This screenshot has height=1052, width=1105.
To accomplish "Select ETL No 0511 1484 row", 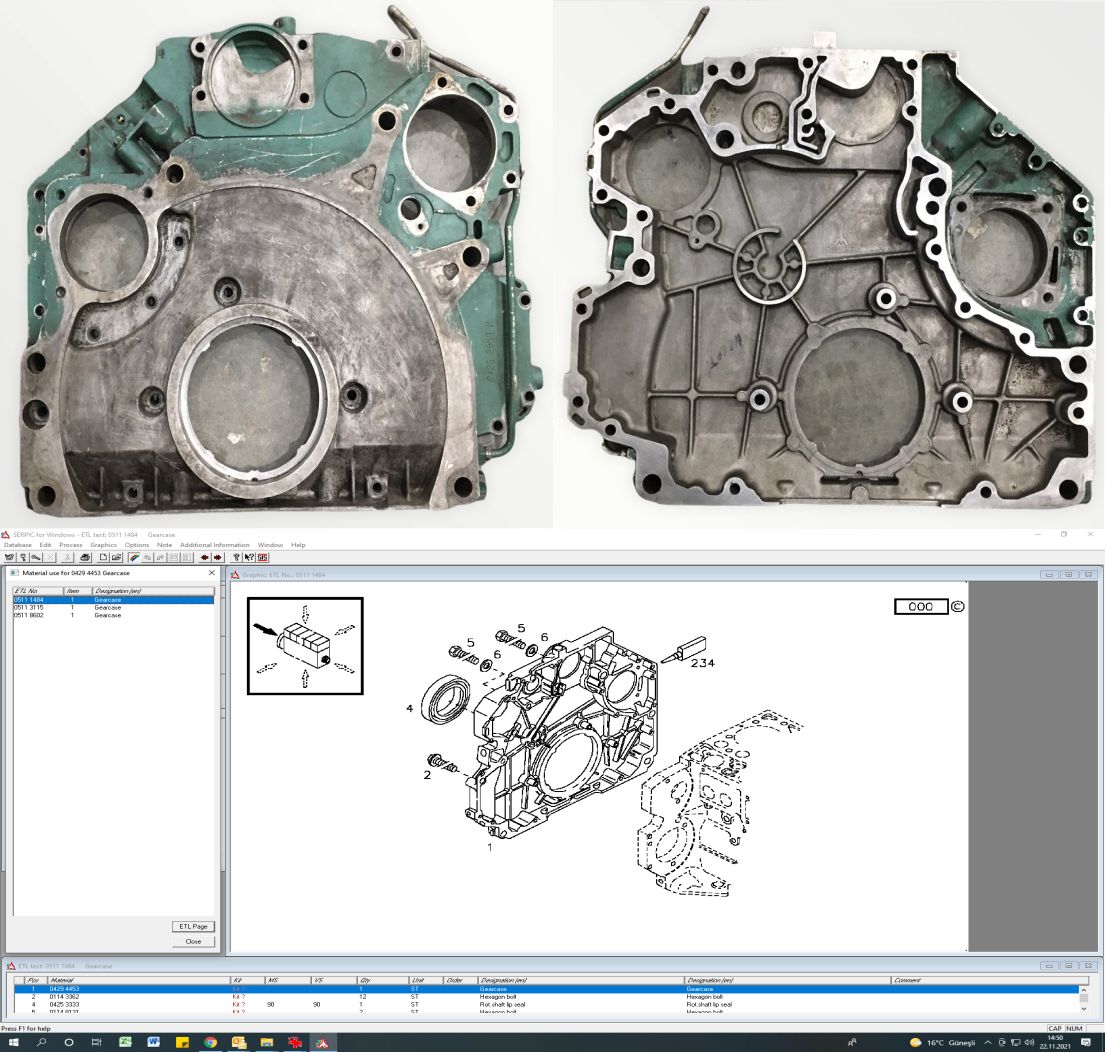I will pyautogui.click(x=113, y=600).
